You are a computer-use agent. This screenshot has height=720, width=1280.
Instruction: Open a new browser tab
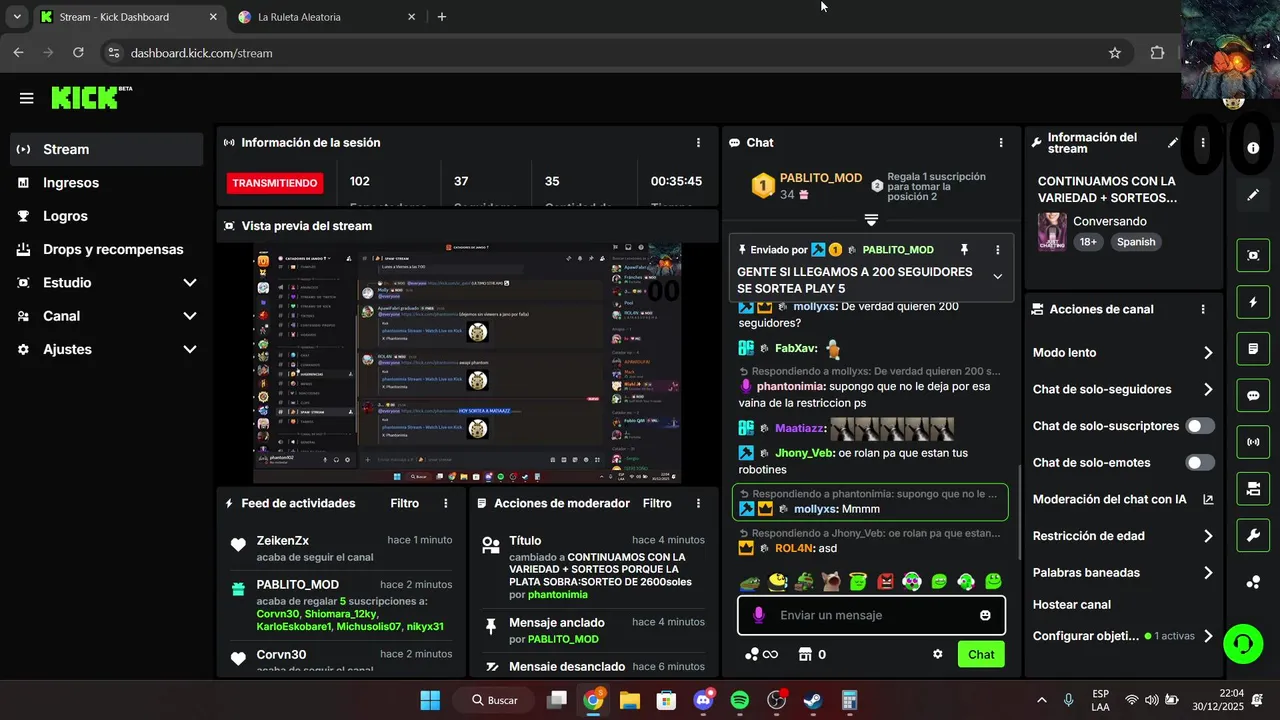pos(442,17)
